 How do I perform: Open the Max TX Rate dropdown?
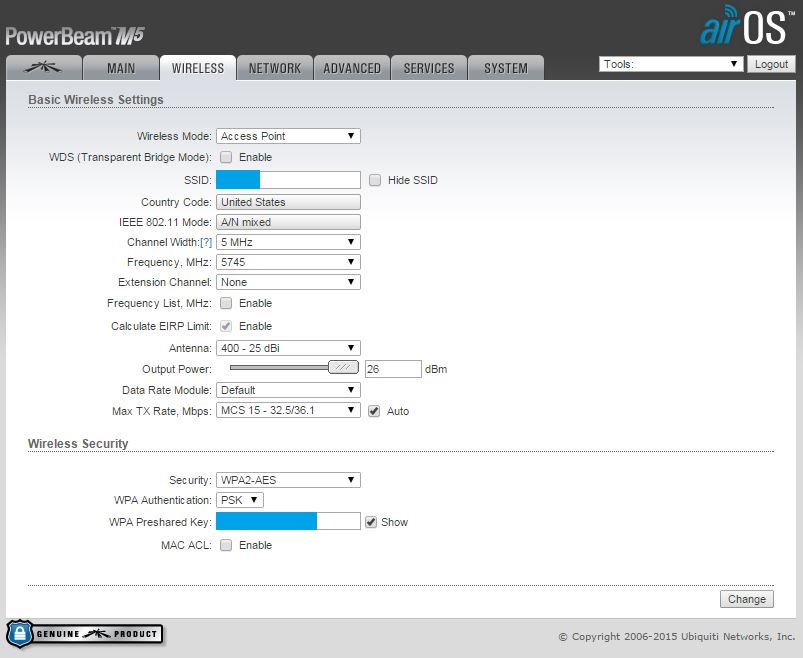(288, 410)
